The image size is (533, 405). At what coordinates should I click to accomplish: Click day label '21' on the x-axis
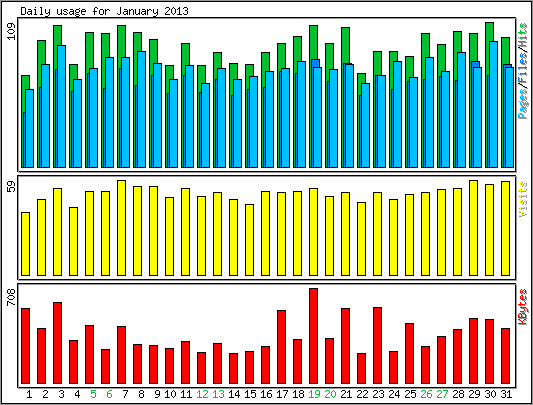pyautogui.click(x=346, y=394)
